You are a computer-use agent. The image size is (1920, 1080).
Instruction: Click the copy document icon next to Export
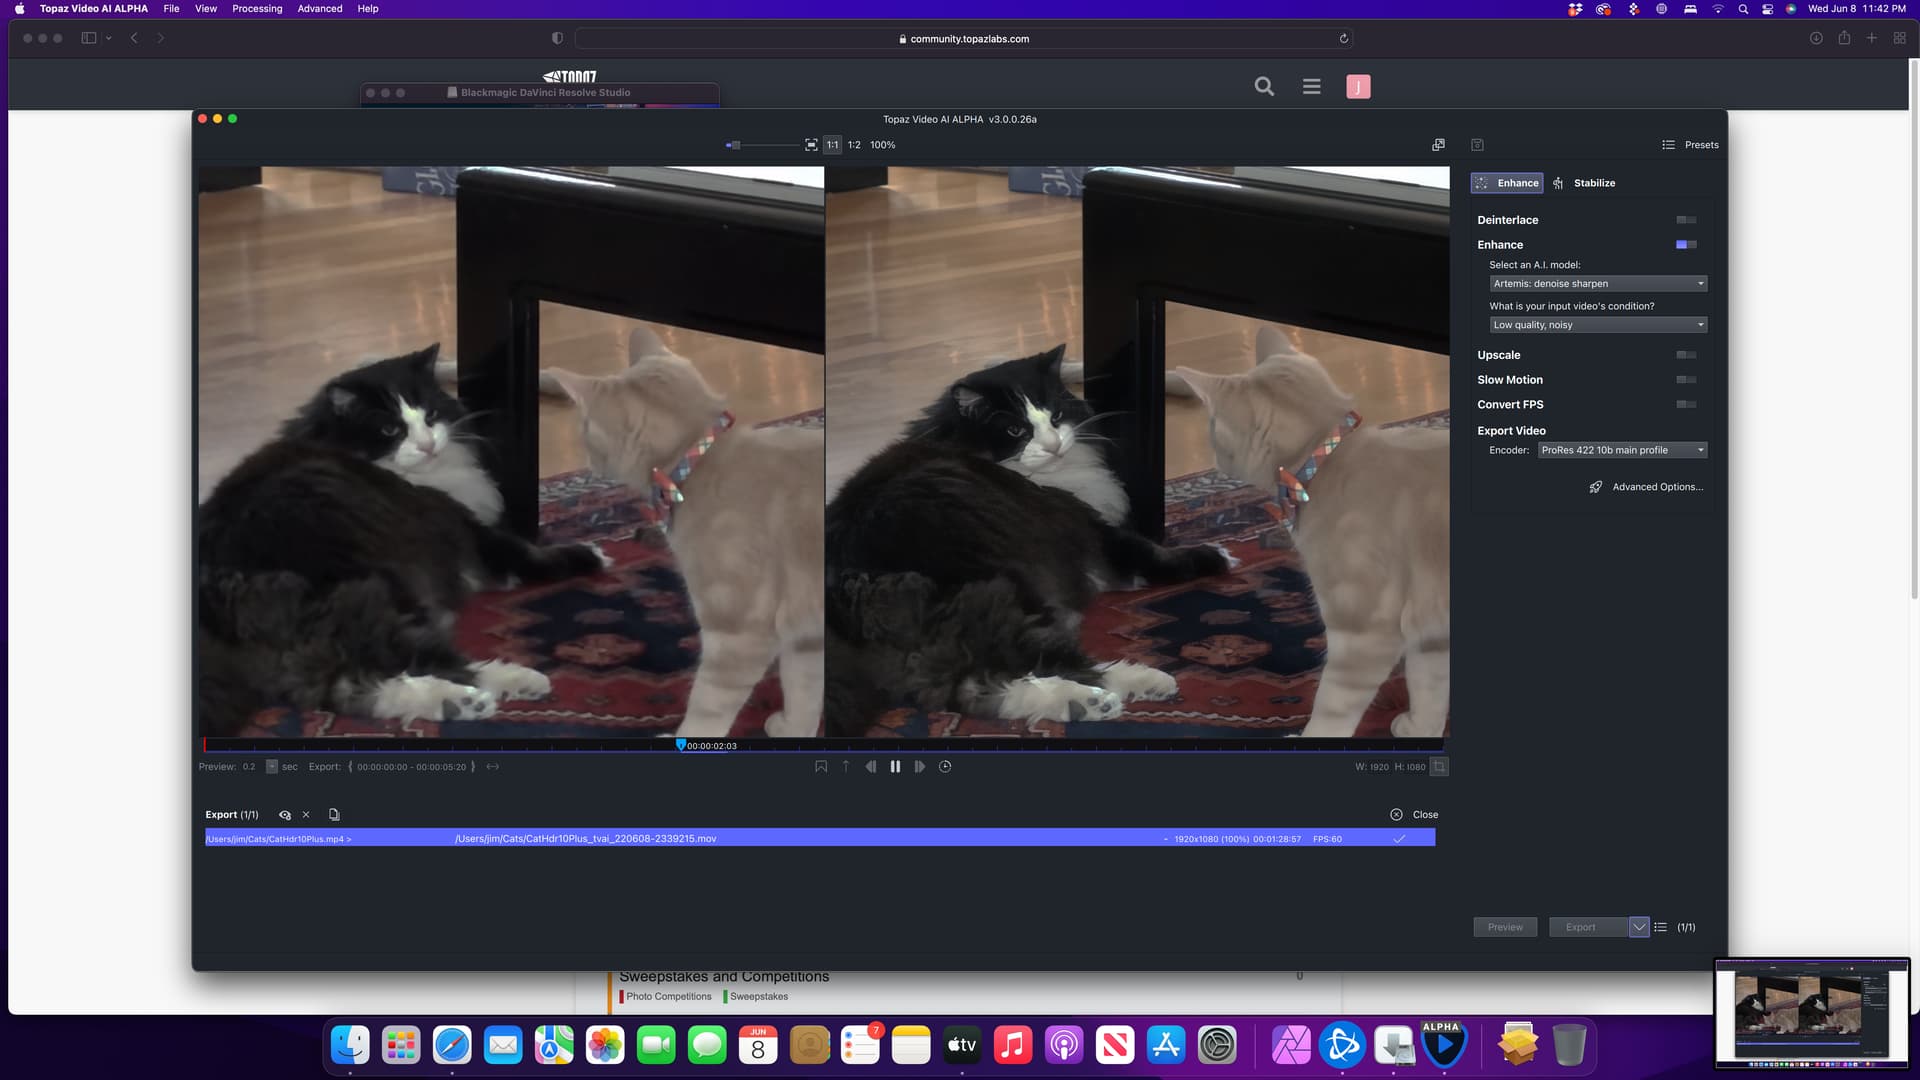pos(334,815)
